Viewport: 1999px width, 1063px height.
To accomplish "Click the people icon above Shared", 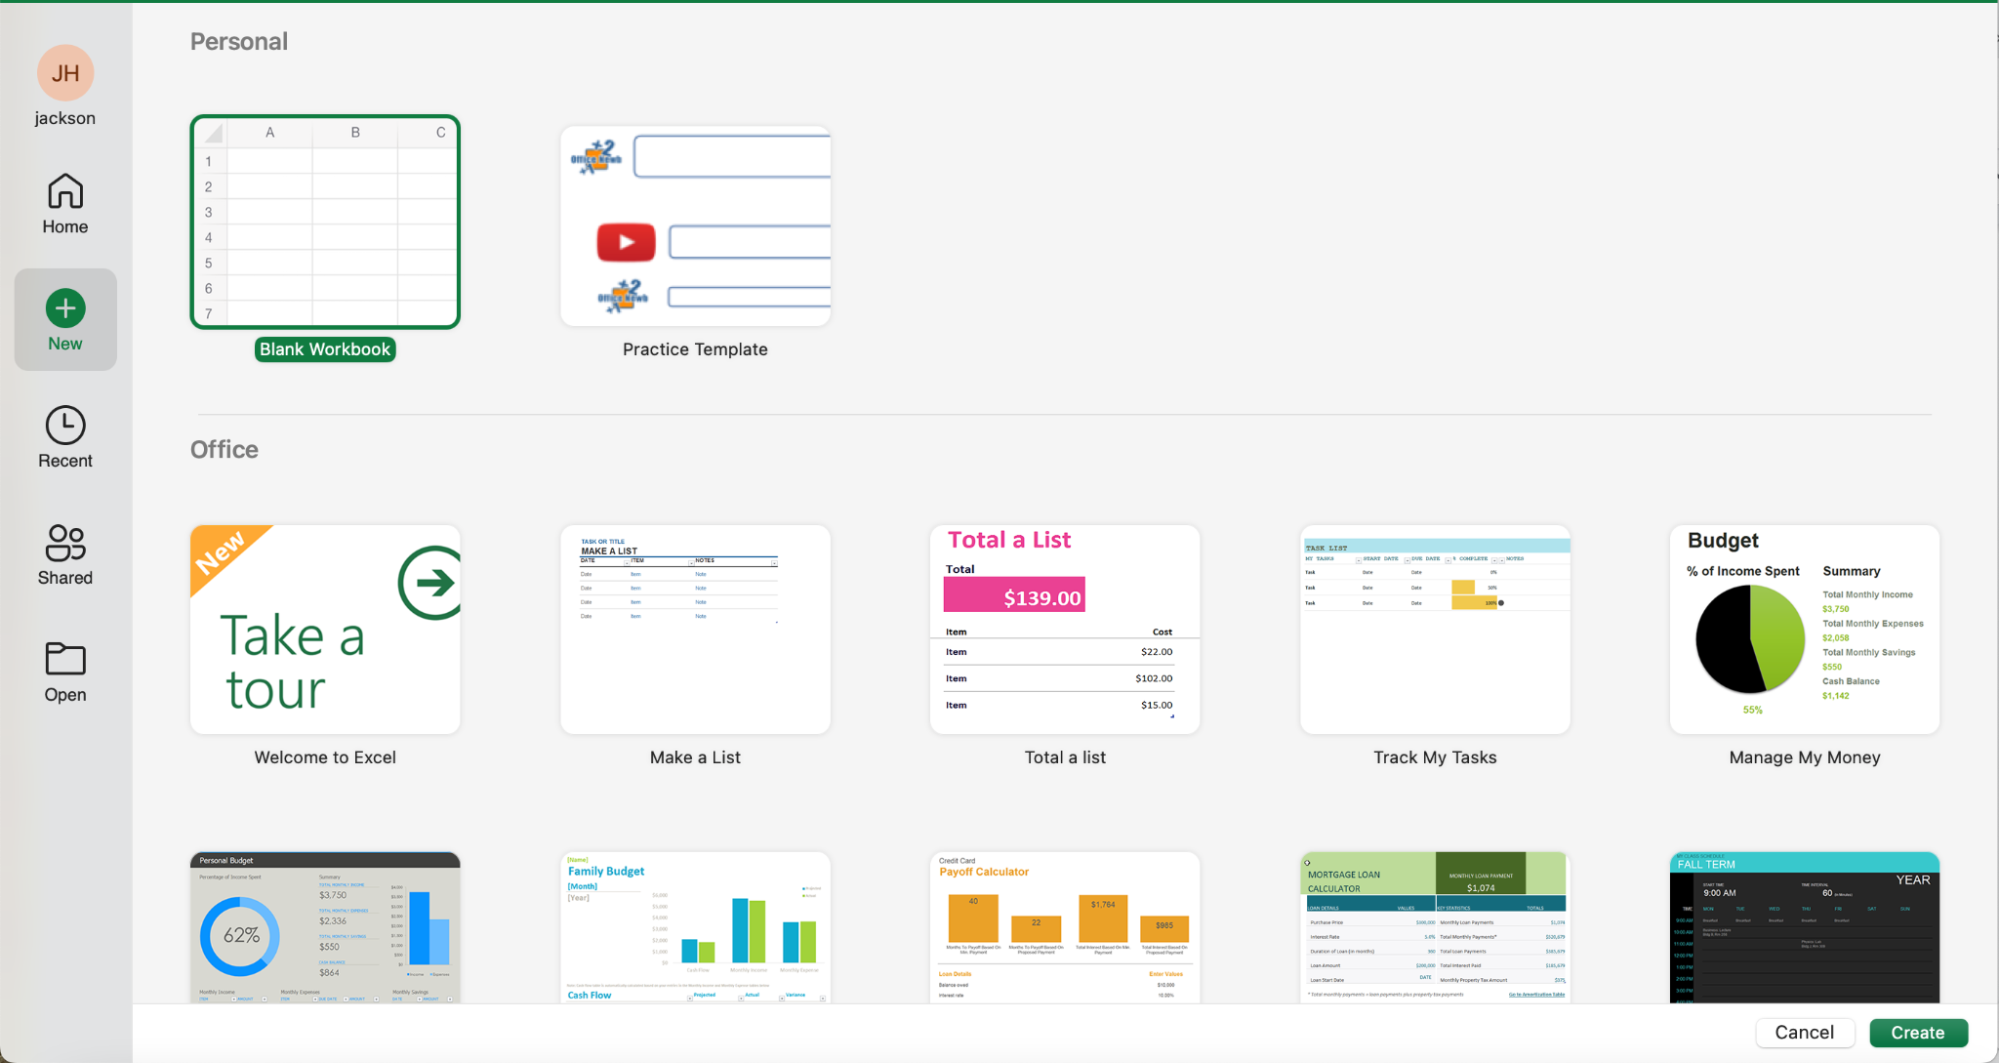I will 65,543.
